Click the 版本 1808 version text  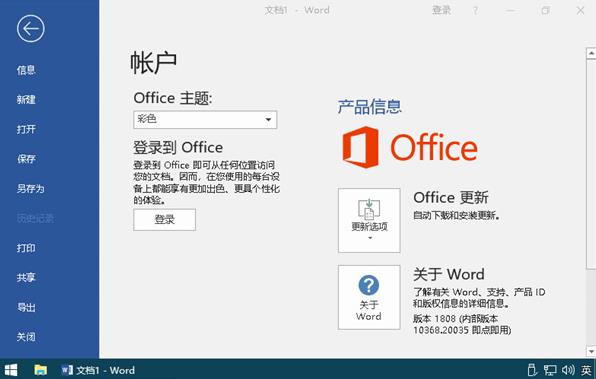[x=462, y=324]
